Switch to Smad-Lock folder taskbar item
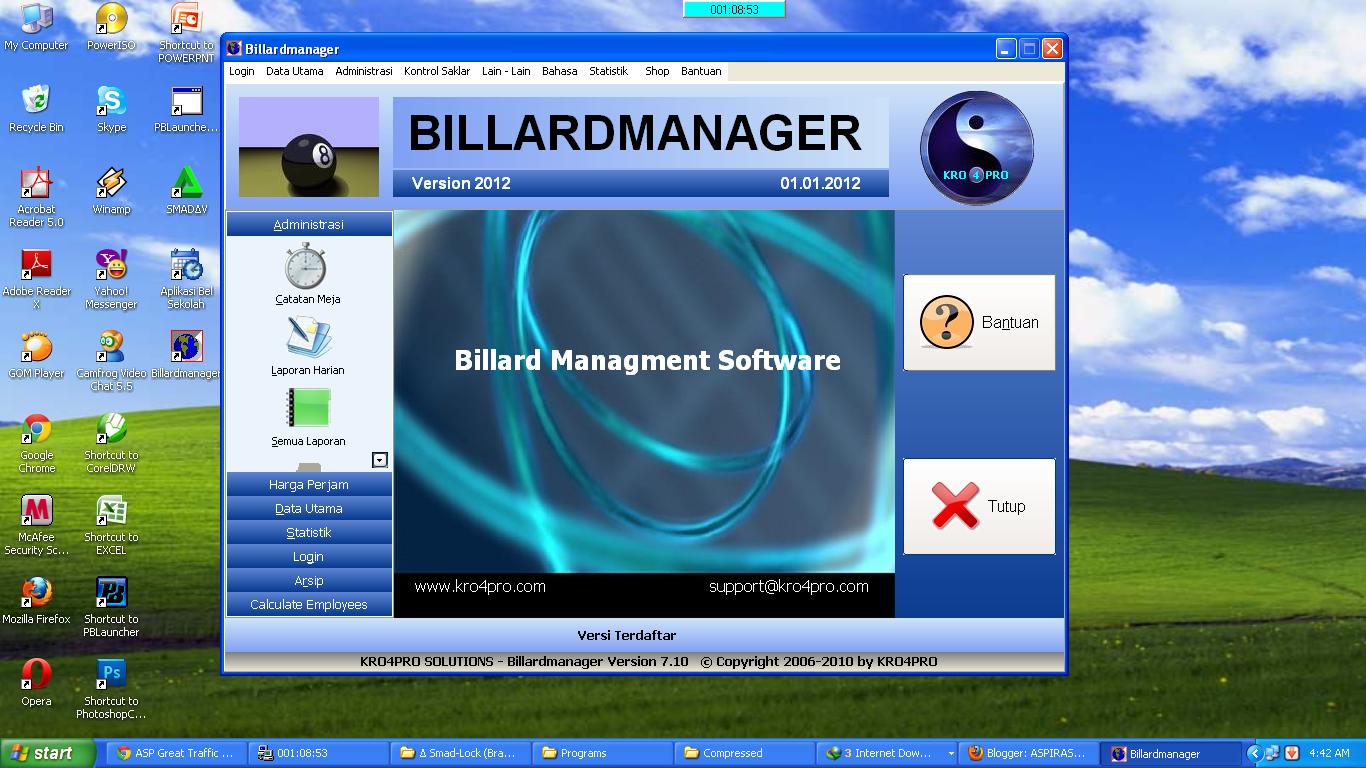 point(460,753)
